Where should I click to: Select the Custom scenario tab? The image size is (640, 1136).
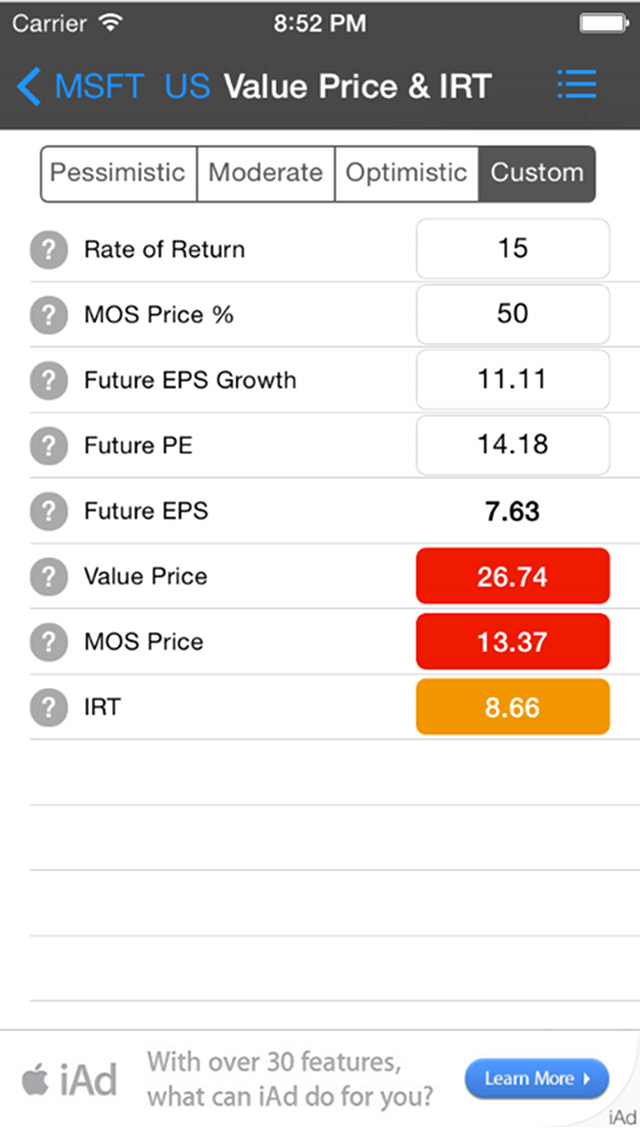[537, 173]
